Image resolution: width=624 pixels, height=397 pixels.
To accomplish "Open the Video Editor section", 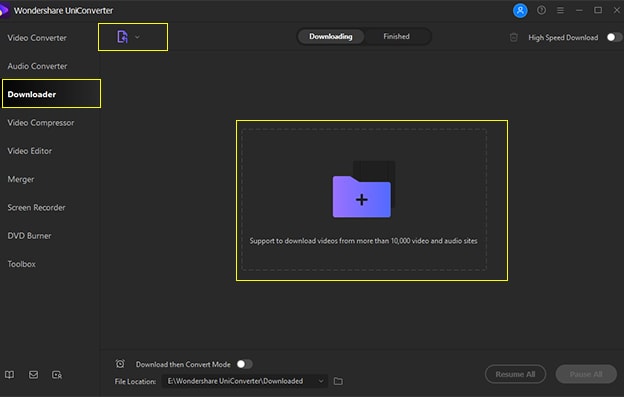I will 29,151.
